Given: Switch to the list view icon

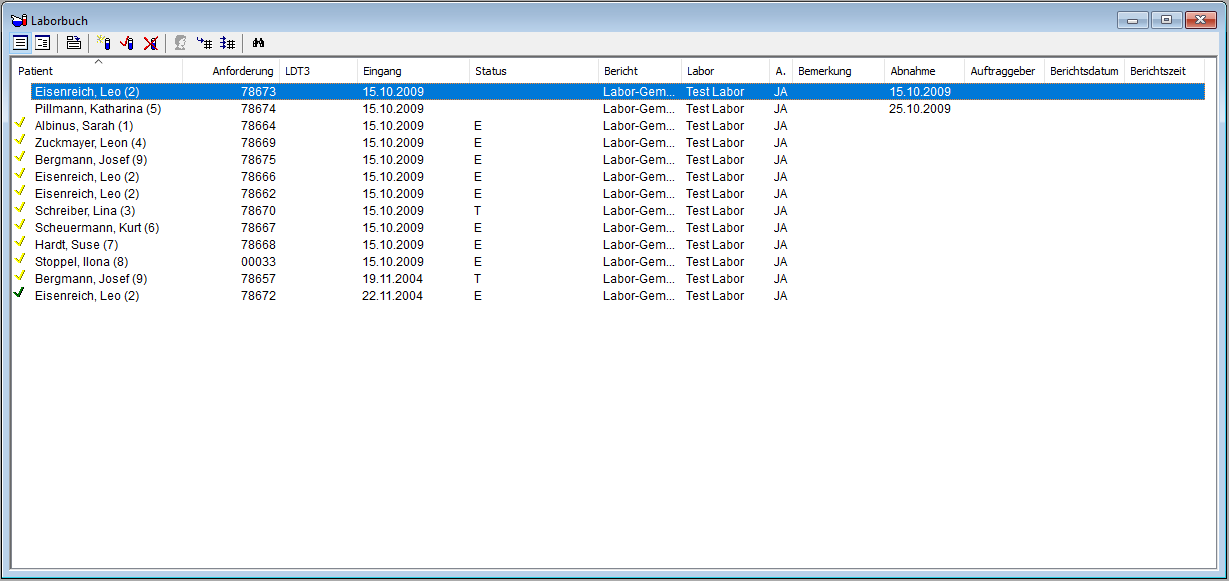Looking at the screenshot, I should point(20,43).
